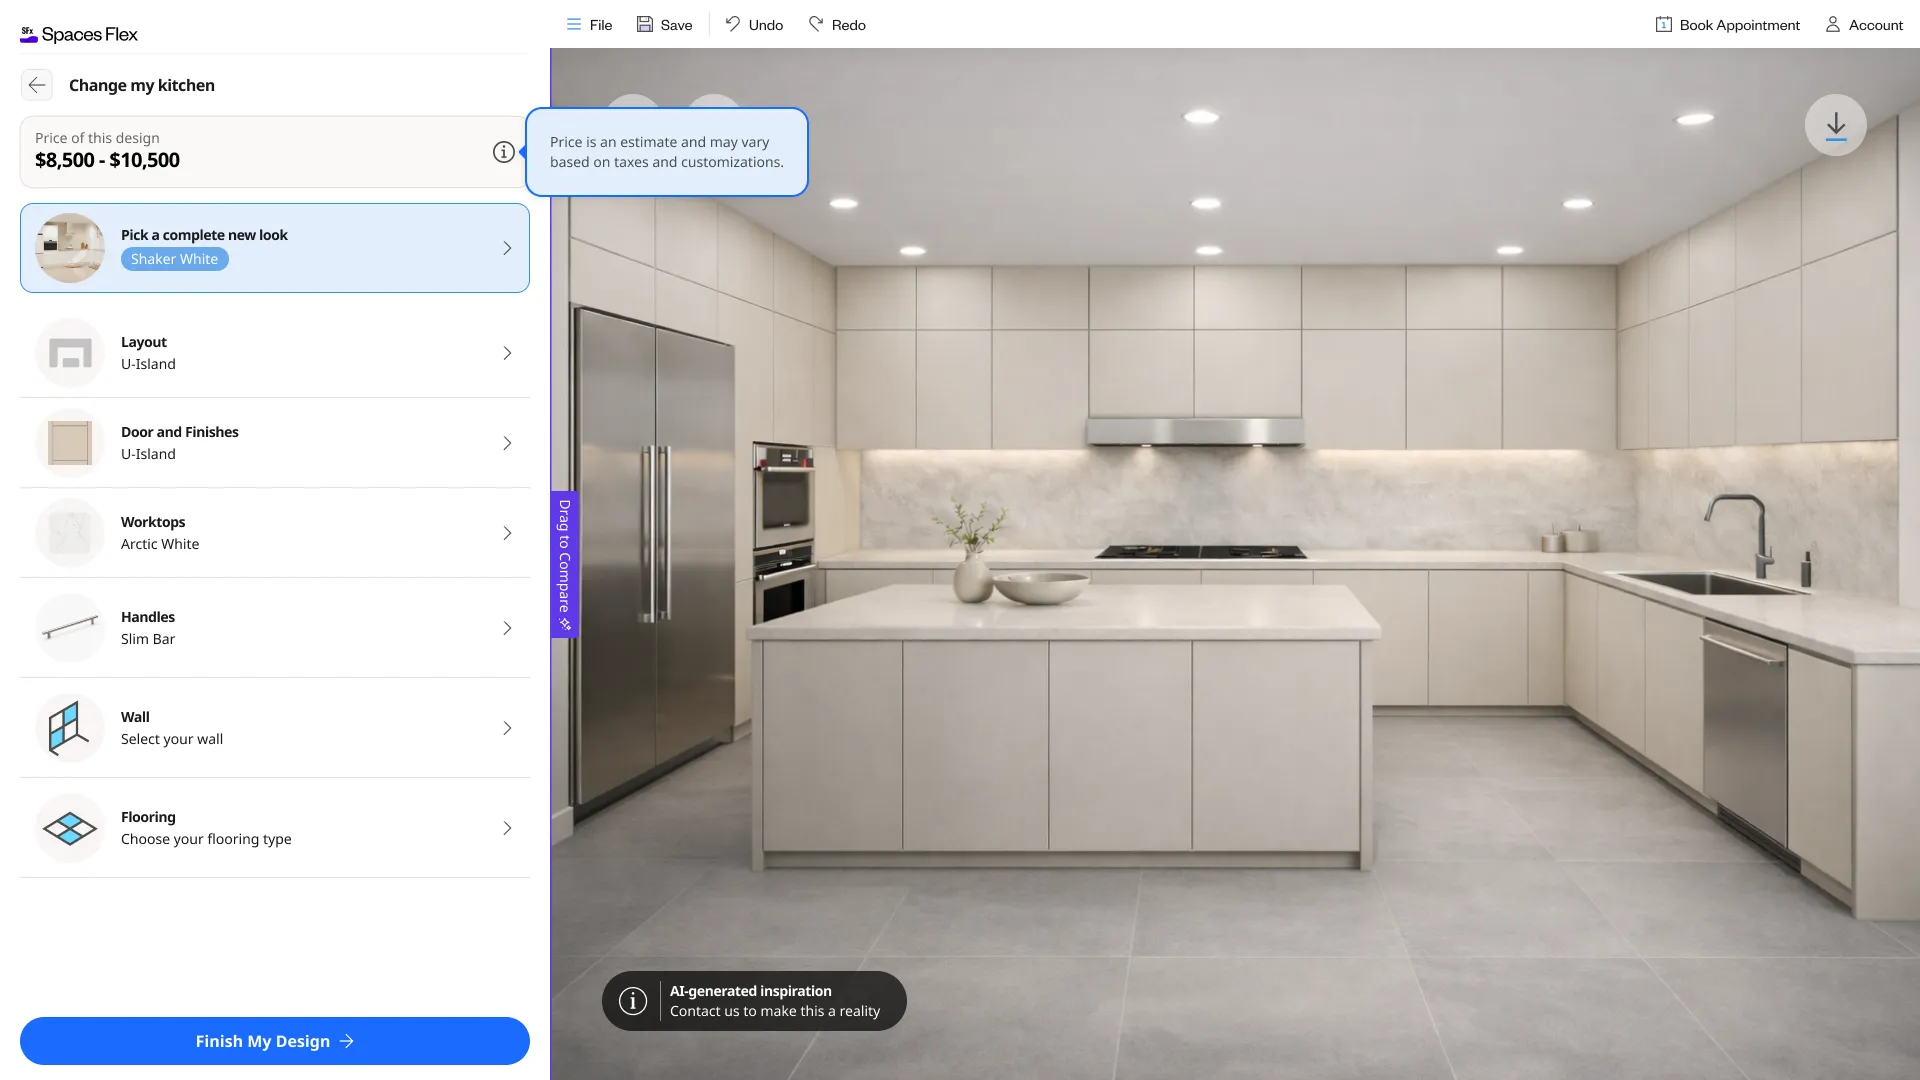Expand the Layout row chevron
Viewport: 1920px width, 1080px height.
[x=507, y=353]
